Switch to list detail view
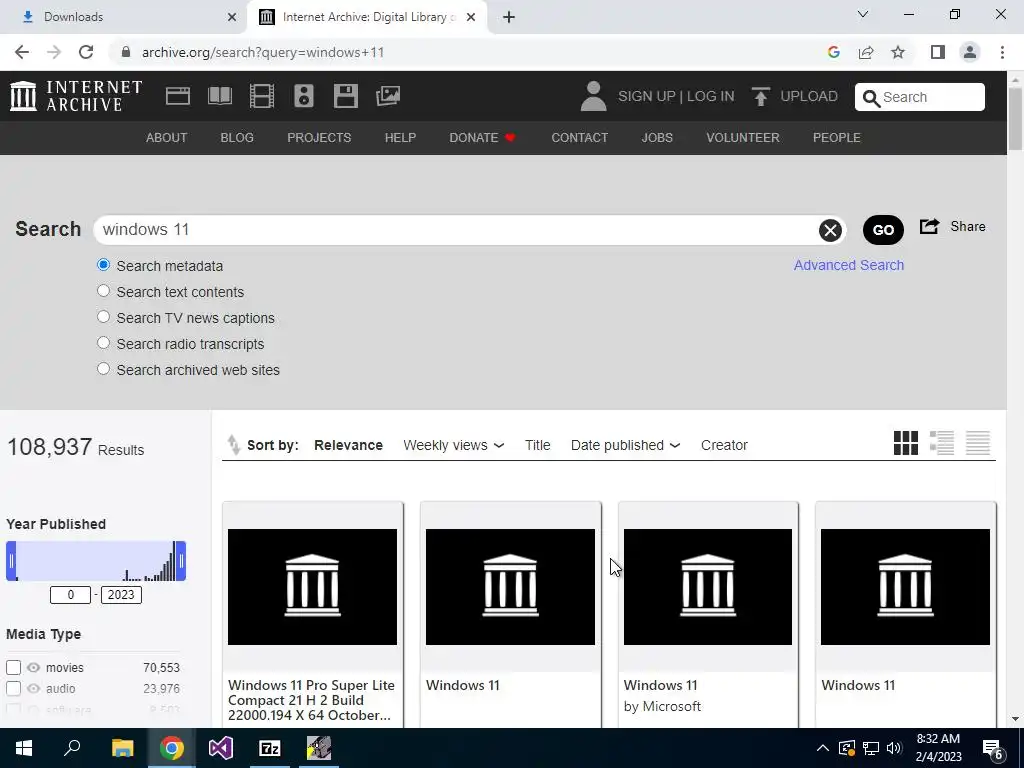 point(942,443)
